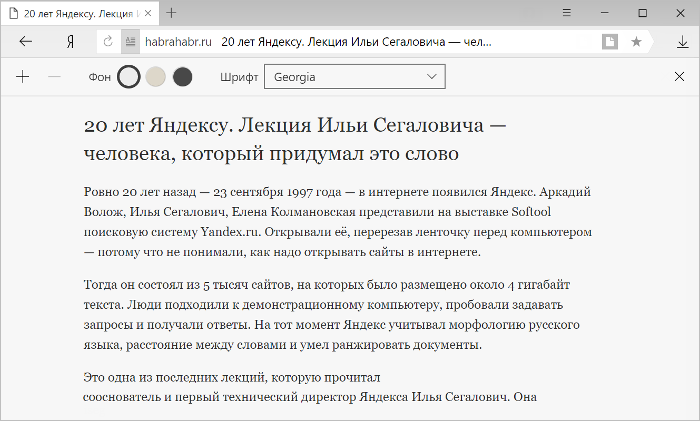Click paragraph starting 'Ровно 20 лет назад'
The width and height of the screenshot is (700, 421).
[x=338, y=222]
